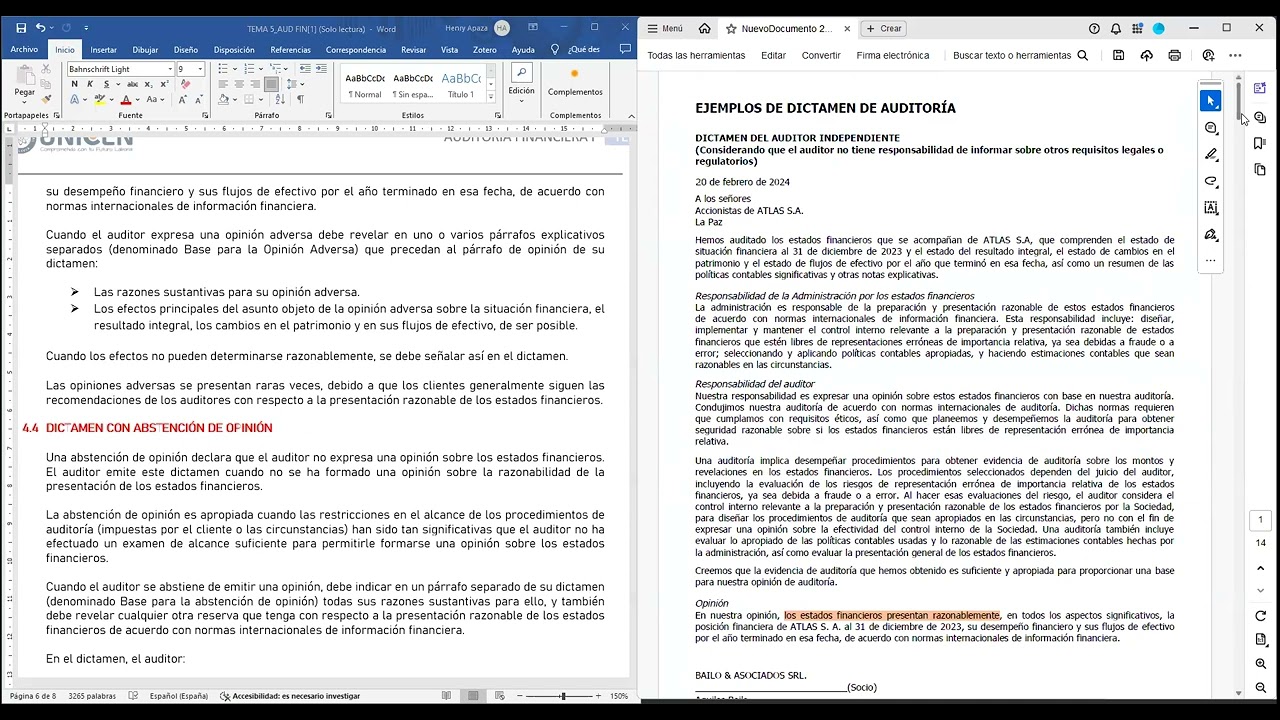Toggle justify alignment in Word
This screenshot has width=1280, height=720.
click(x=270, y=85)
